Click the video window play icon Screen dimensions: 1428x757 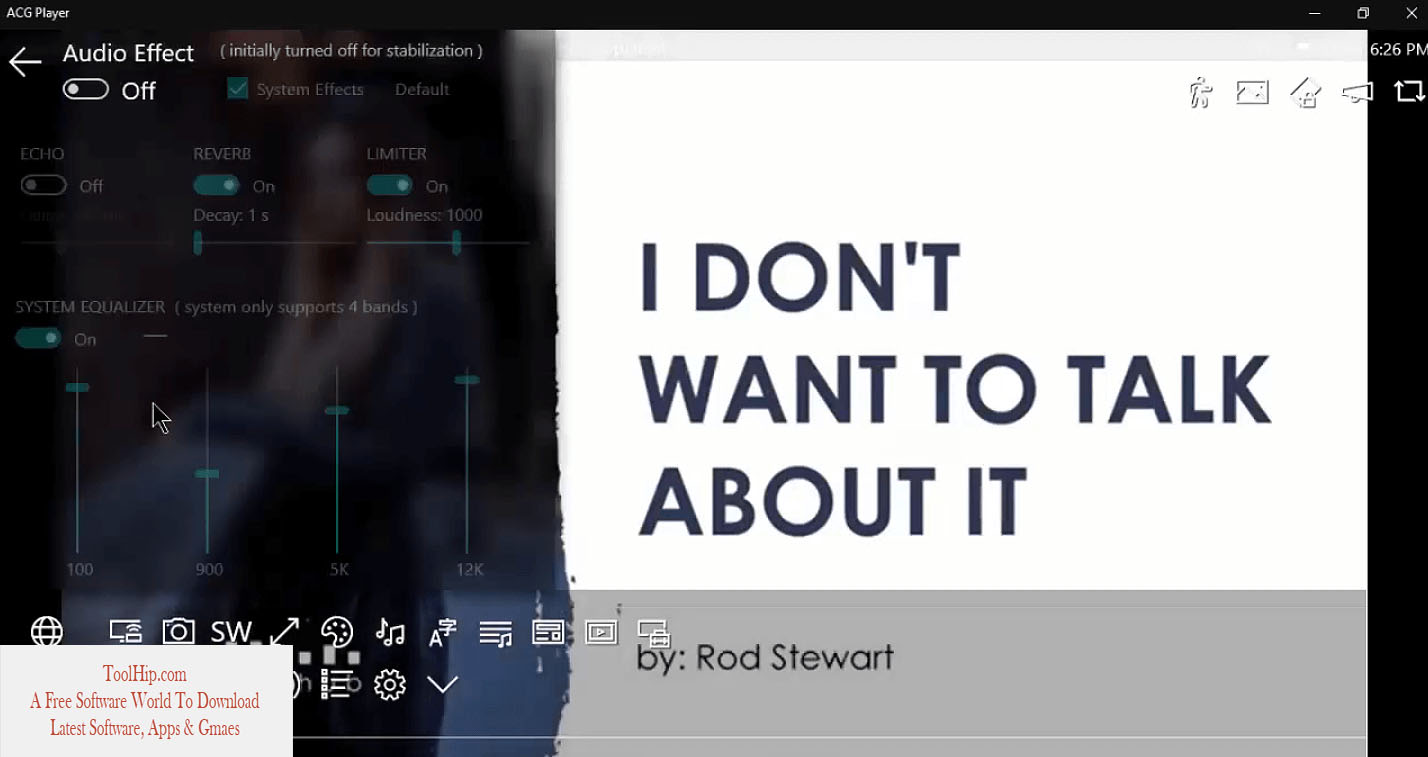point(601,632)
